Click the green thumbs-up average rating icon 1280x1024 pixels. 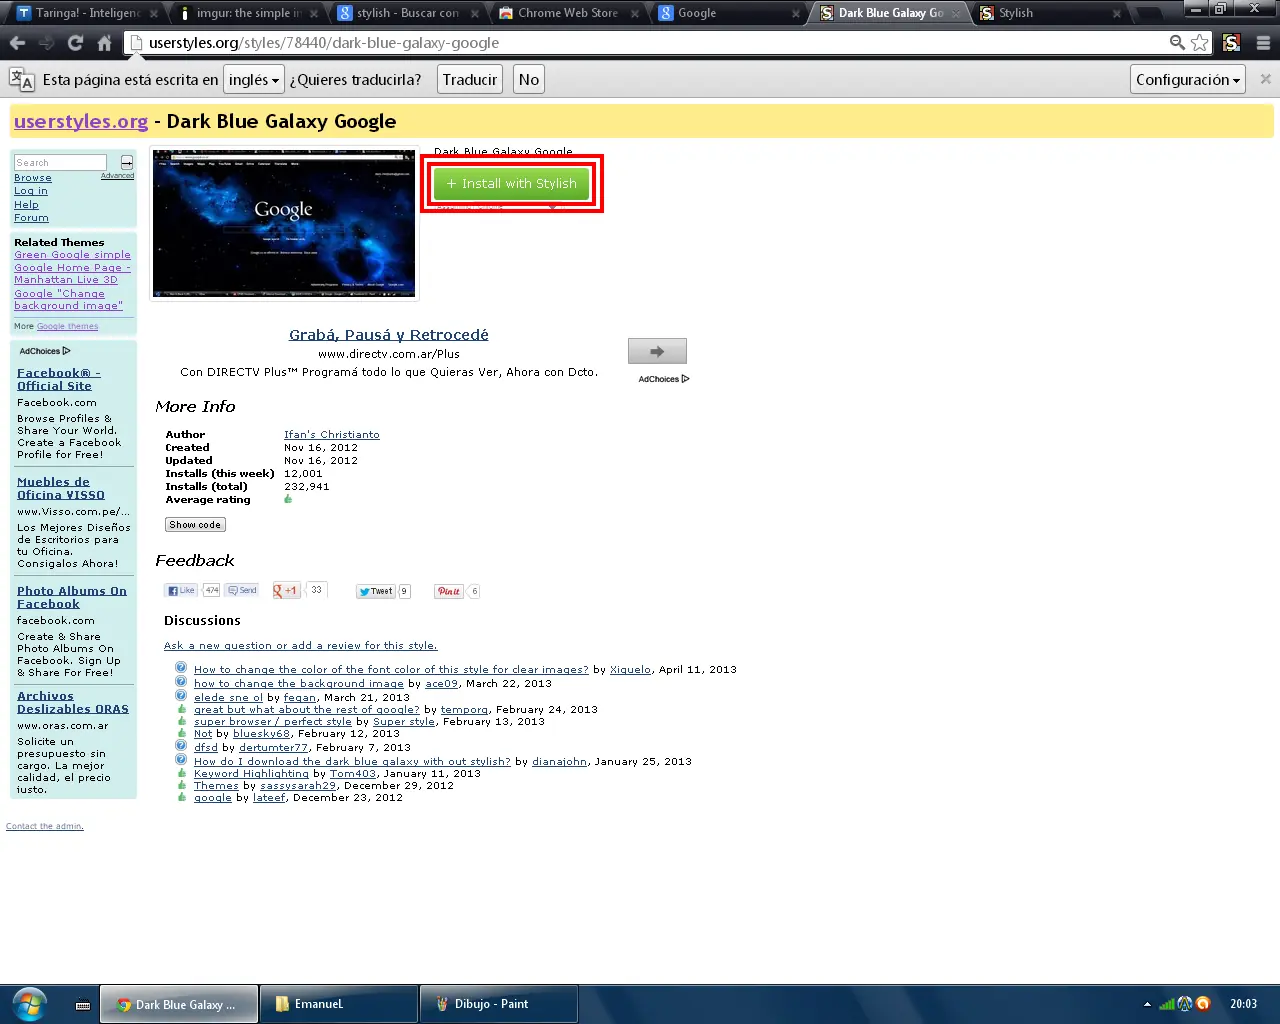click(x=288, y=499)
